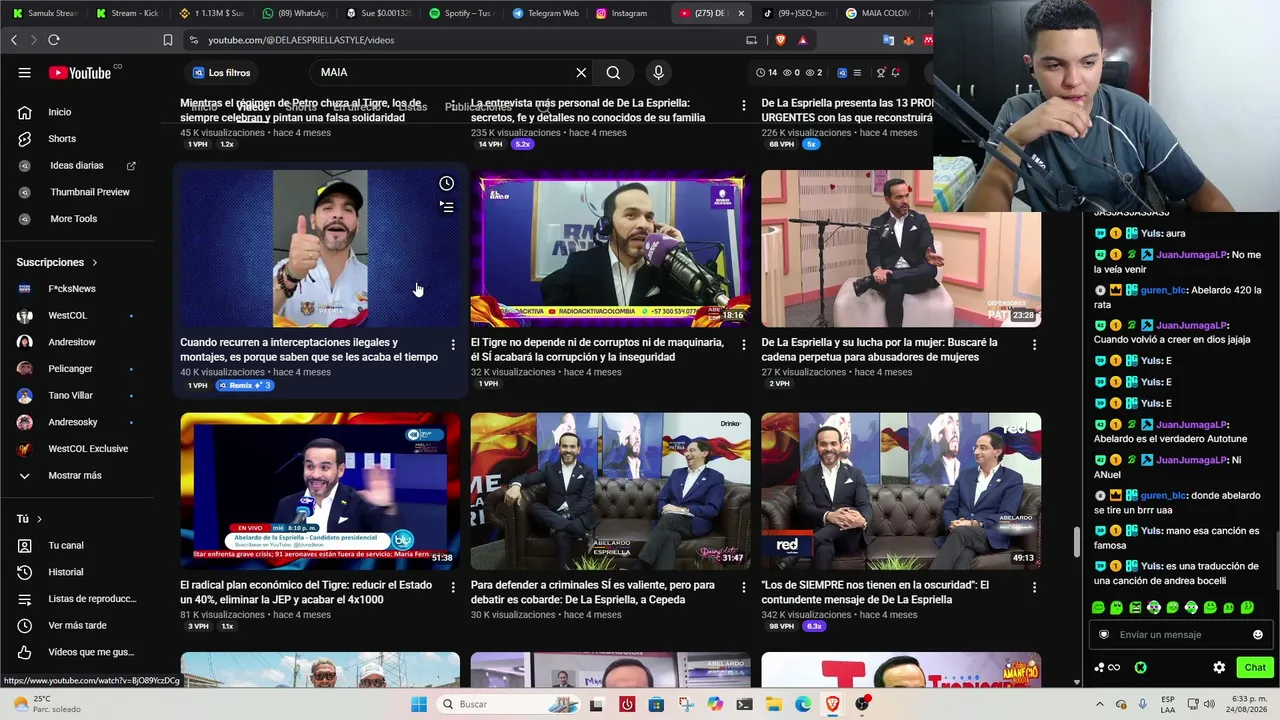Go back in browser history

tap(14, 40)
